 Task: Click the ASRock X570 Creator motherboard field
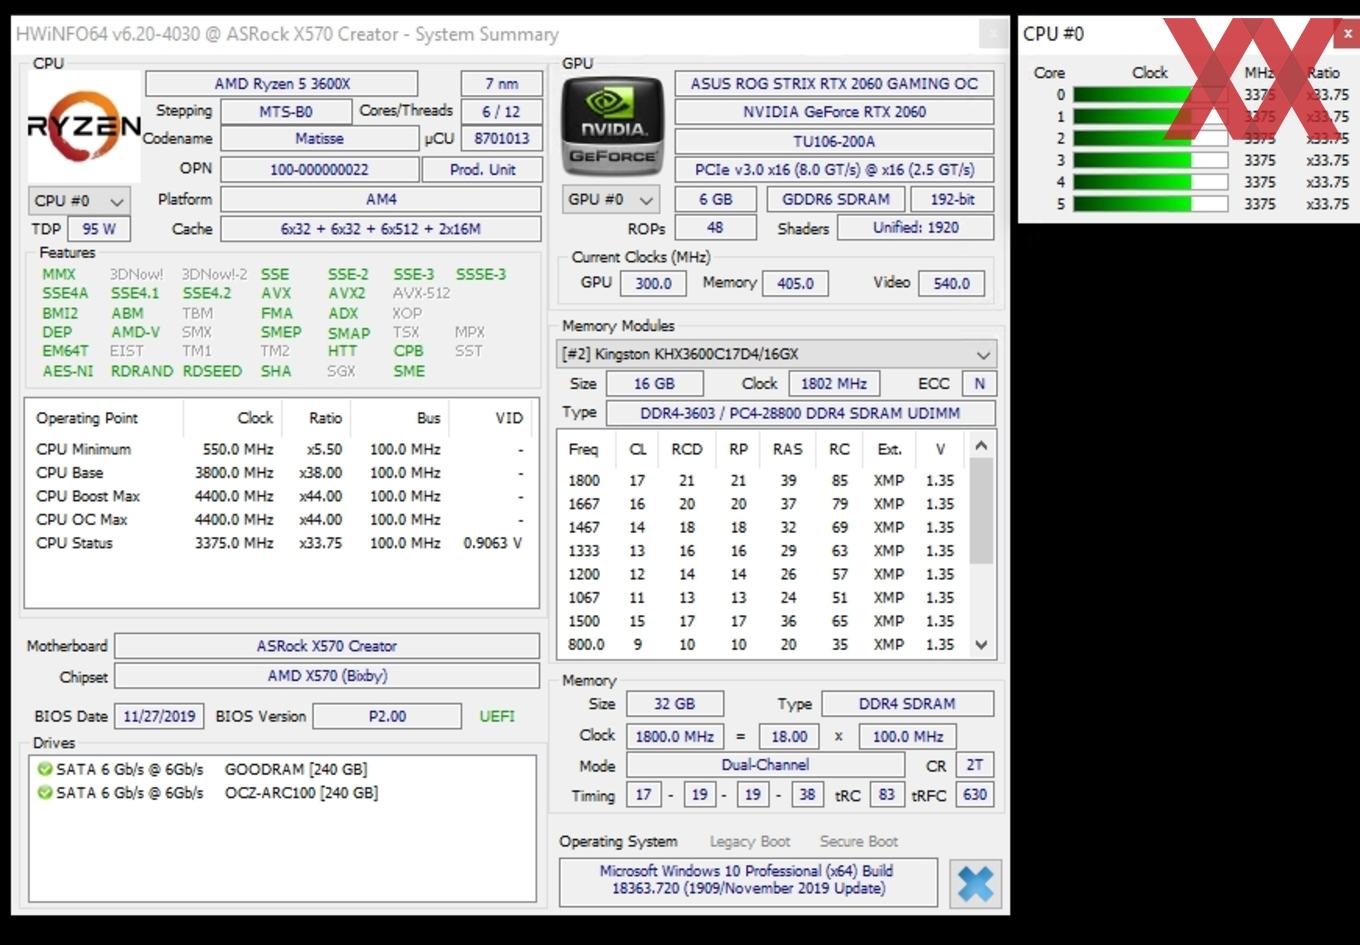point(327,646)
